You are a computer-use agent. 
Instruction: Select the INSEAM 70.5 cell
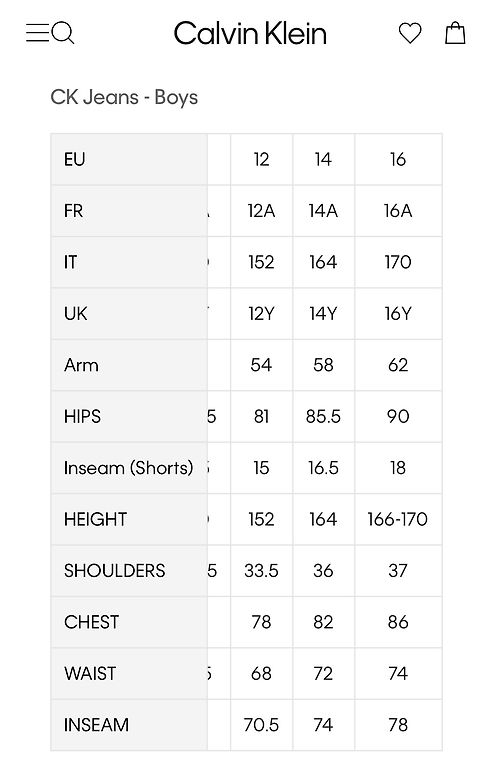[x=261, y=725]
